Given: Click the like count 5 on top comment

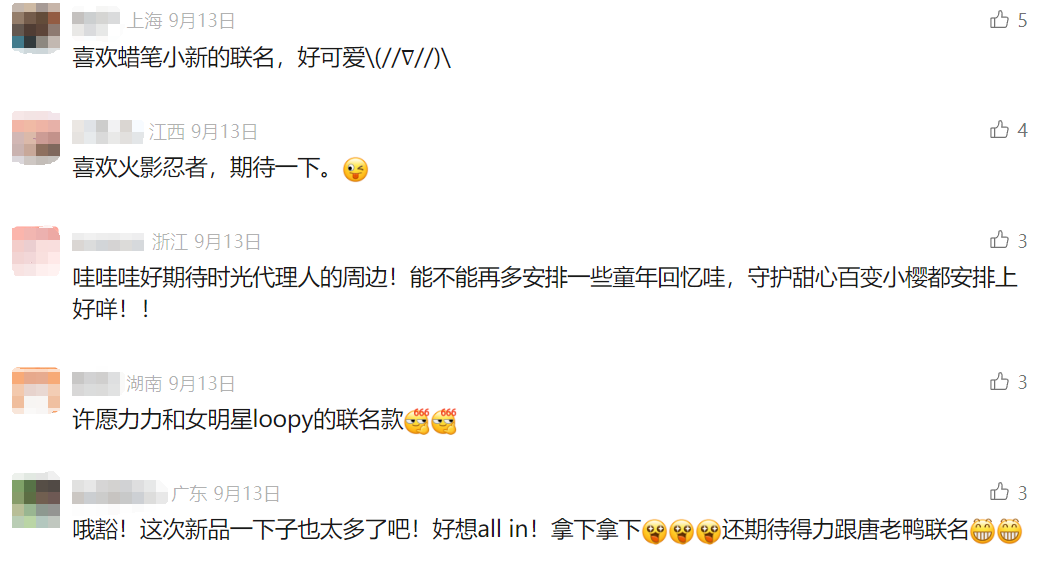Looking at the screenshot, I should (x=1022, y=21).
